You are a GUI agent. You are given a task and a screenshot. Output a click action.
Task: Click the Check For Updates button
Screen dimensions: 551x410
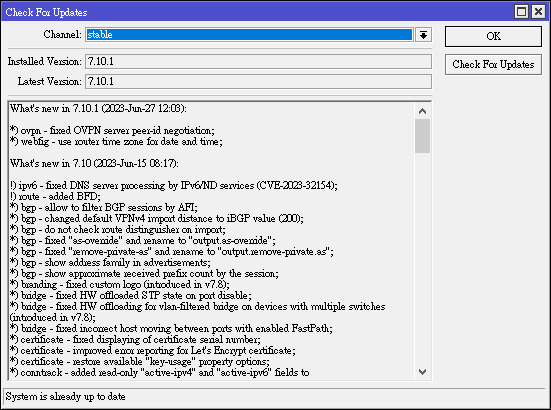pyautogui.click(x=493, y=64)
